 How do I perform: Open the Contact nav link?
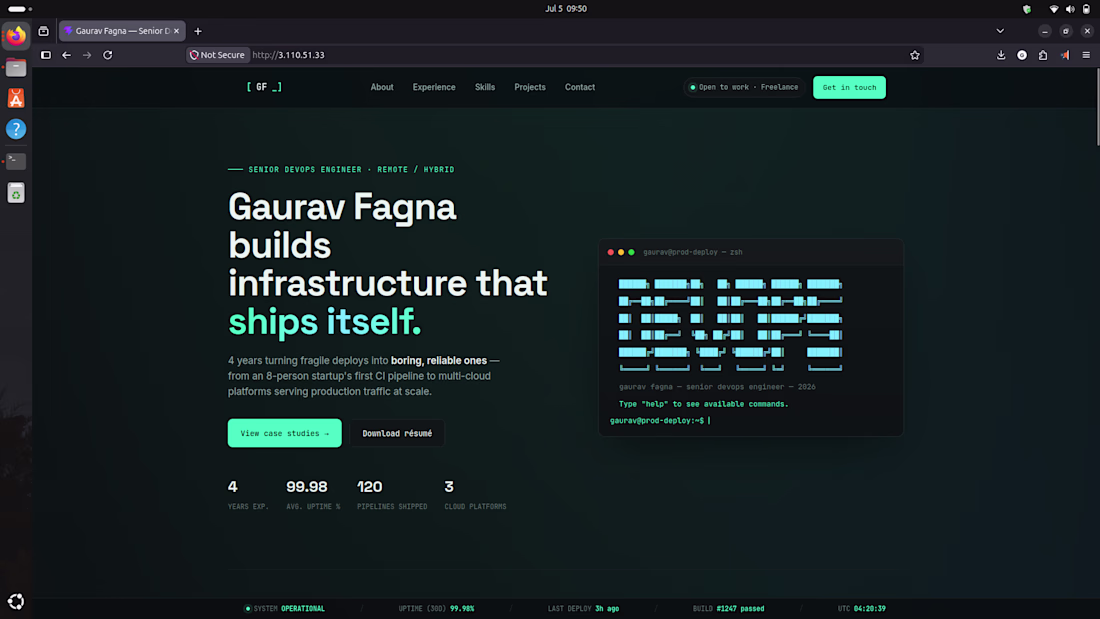[579, 87]
